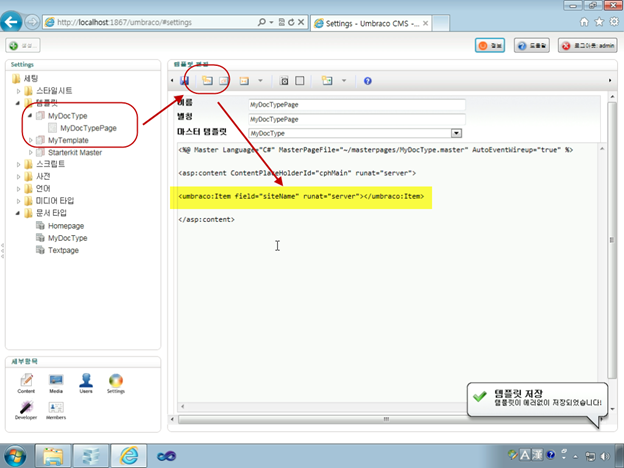Collapse the 문서 타입 folder
This screenshot has width=624, height=468.
(18, 213)
